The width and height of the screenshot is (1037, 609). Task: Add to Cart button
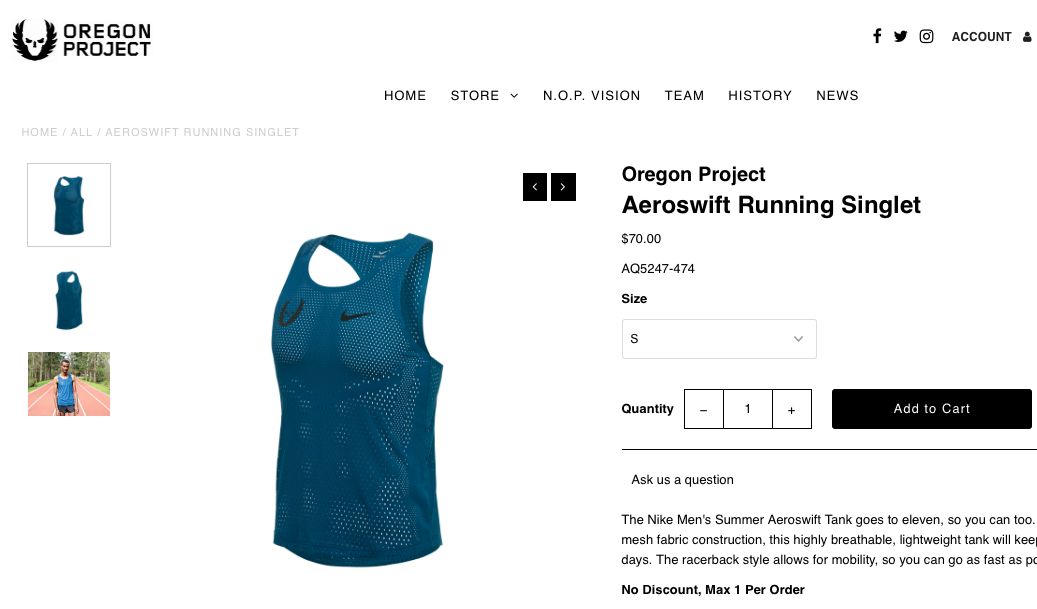932,409
